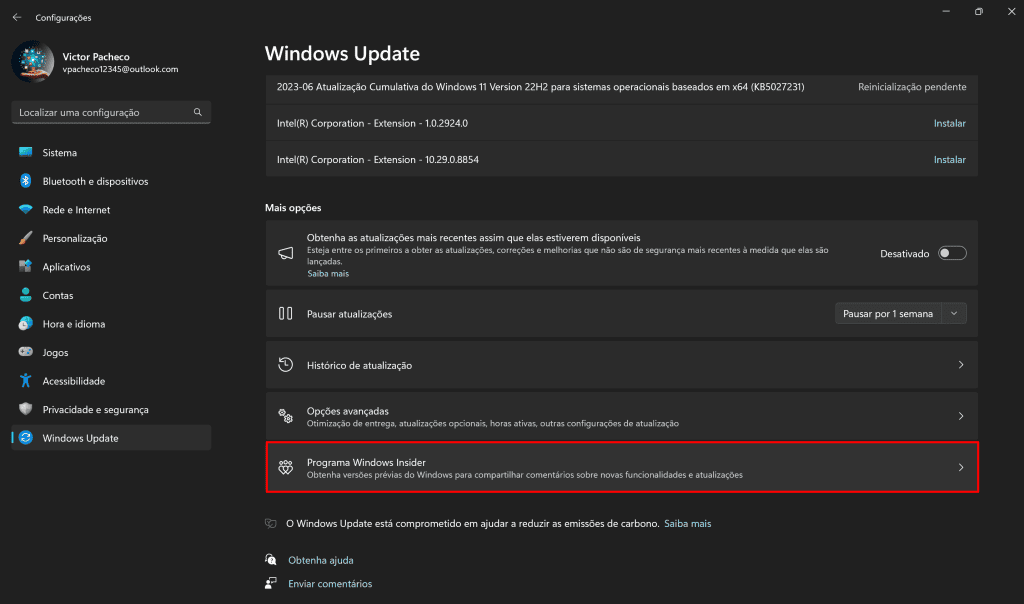Screen dimensions: 1024x604
Task: Open the carbon emissions Saiba mais link
Action: (687, 523)
